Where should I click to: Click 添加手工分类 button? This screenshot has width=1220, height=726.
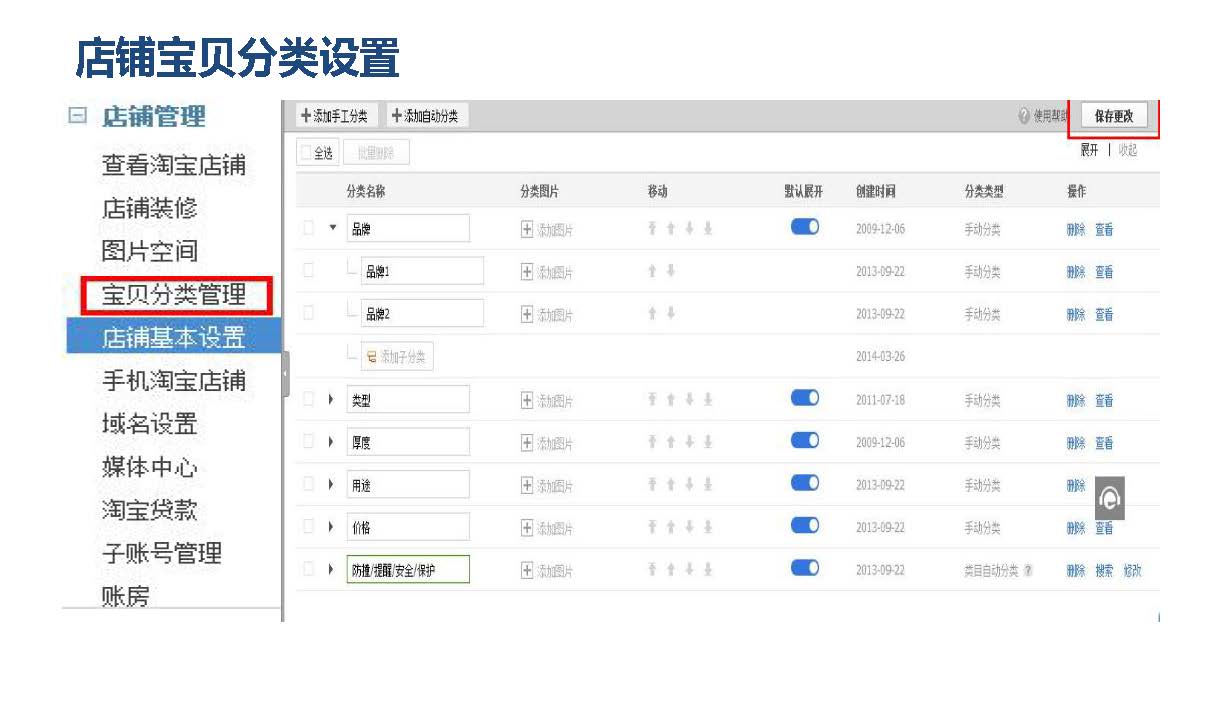(x=335, y=117)
